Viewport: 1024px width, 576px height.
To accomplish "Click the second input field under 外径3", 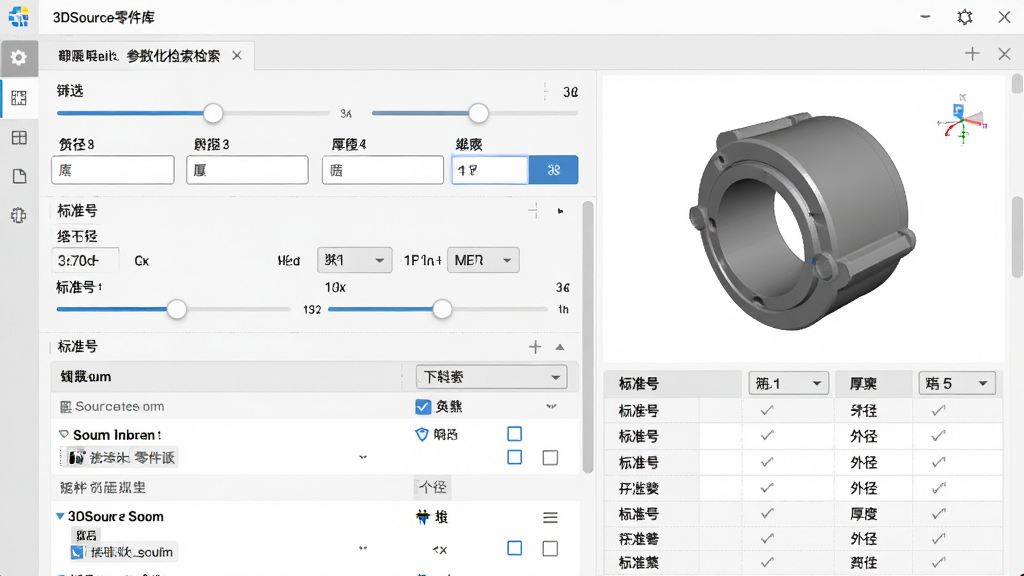I will (x=248, y=170).
